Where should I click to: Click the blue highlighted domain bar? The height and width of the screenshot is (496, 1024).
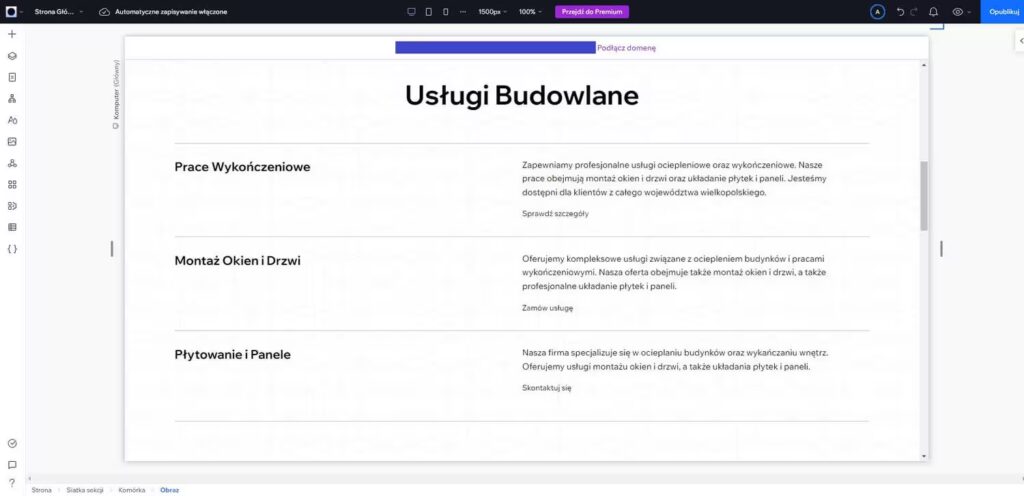tap(495, 48)
